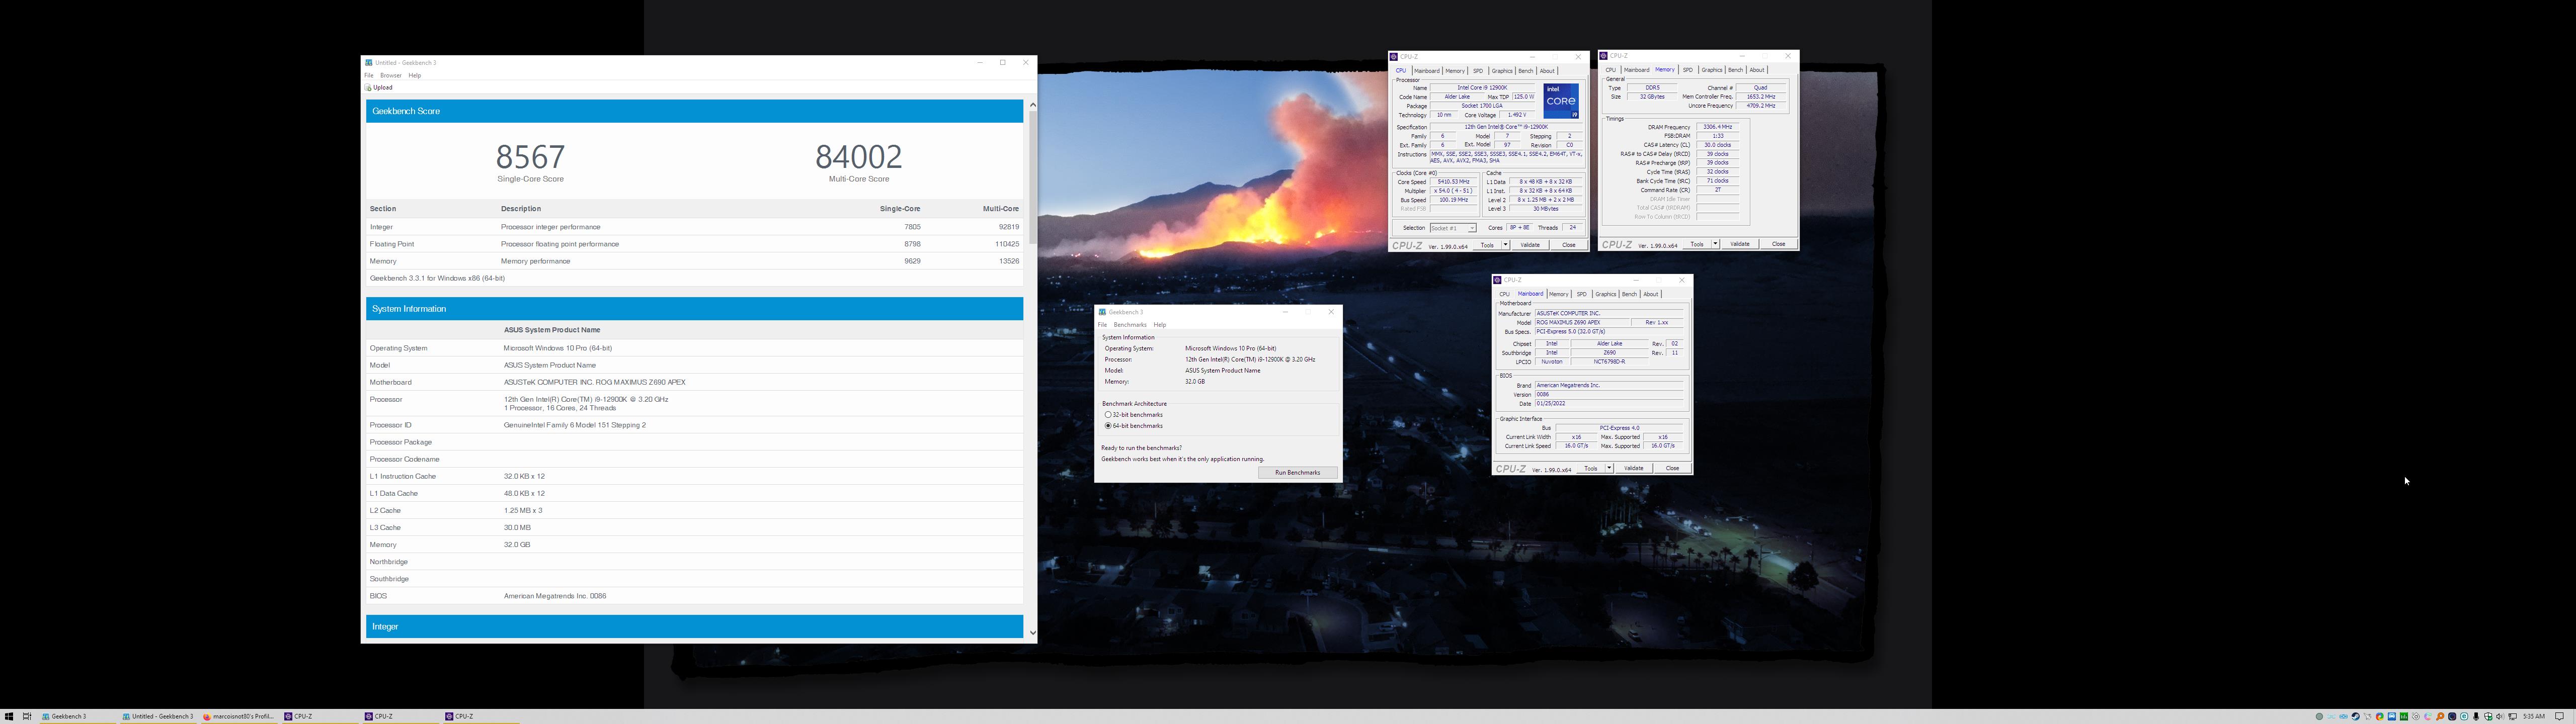Click the System Information section header in Geekbench results
The height and width of the screenshot is (724, 2576).
coord(694,309)
